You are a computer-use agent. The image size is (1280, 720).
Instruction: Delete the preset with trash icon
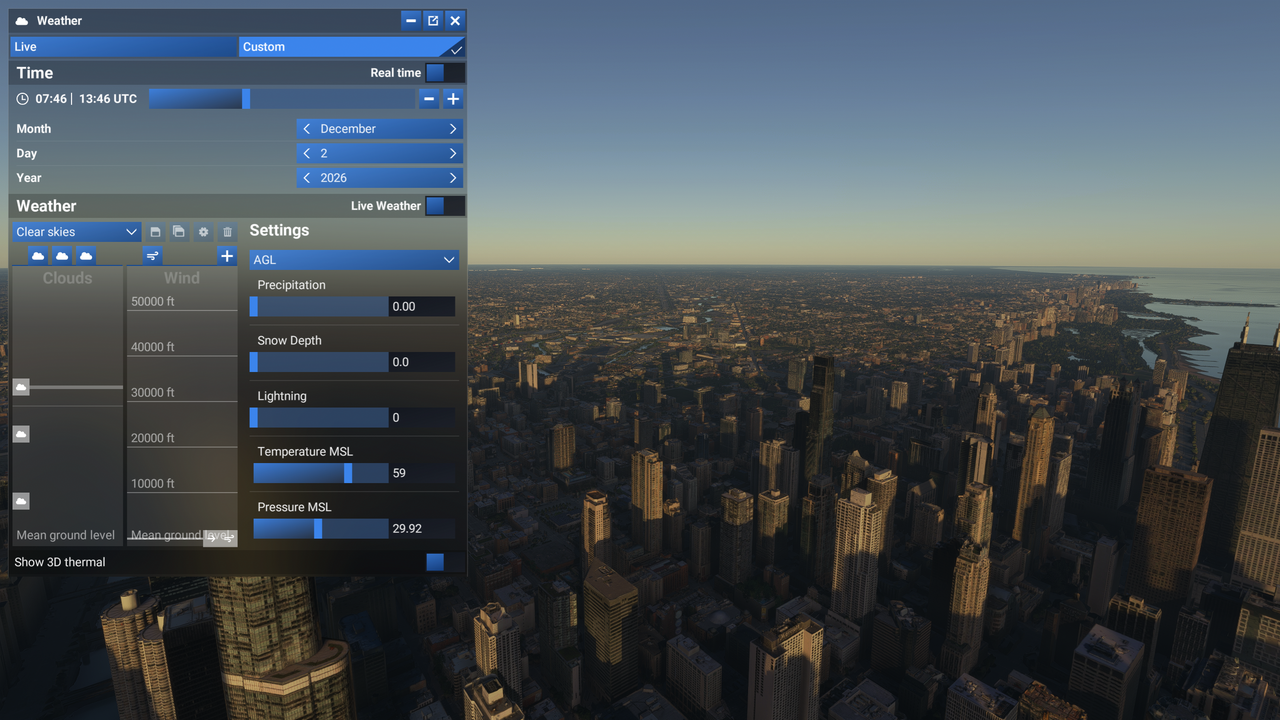tap(227, 232)
